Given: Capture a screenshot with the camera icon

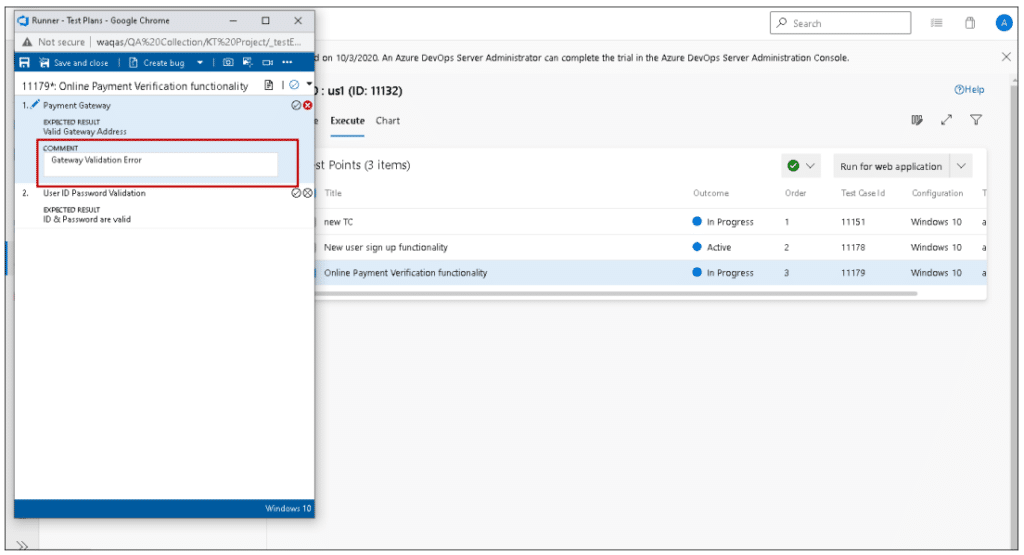Looking at the screenshot, I should [228, 63].
